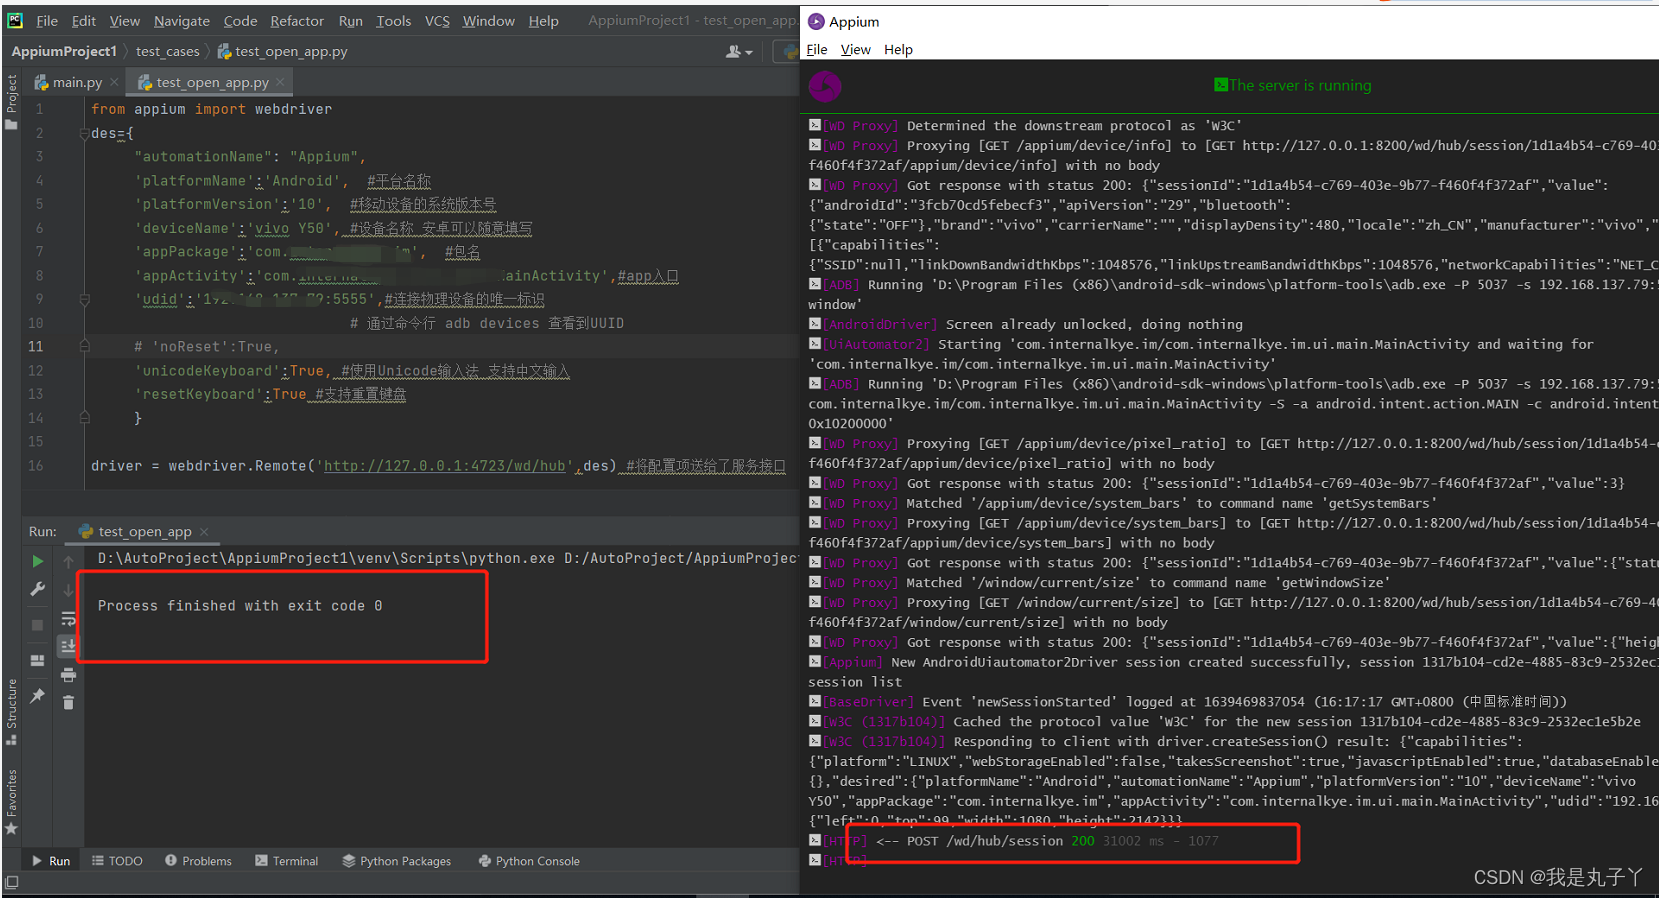The image size is (1659, 898).
Task: Open the Navigate menu
Action: pyautogui.click(x=182, y=21)
